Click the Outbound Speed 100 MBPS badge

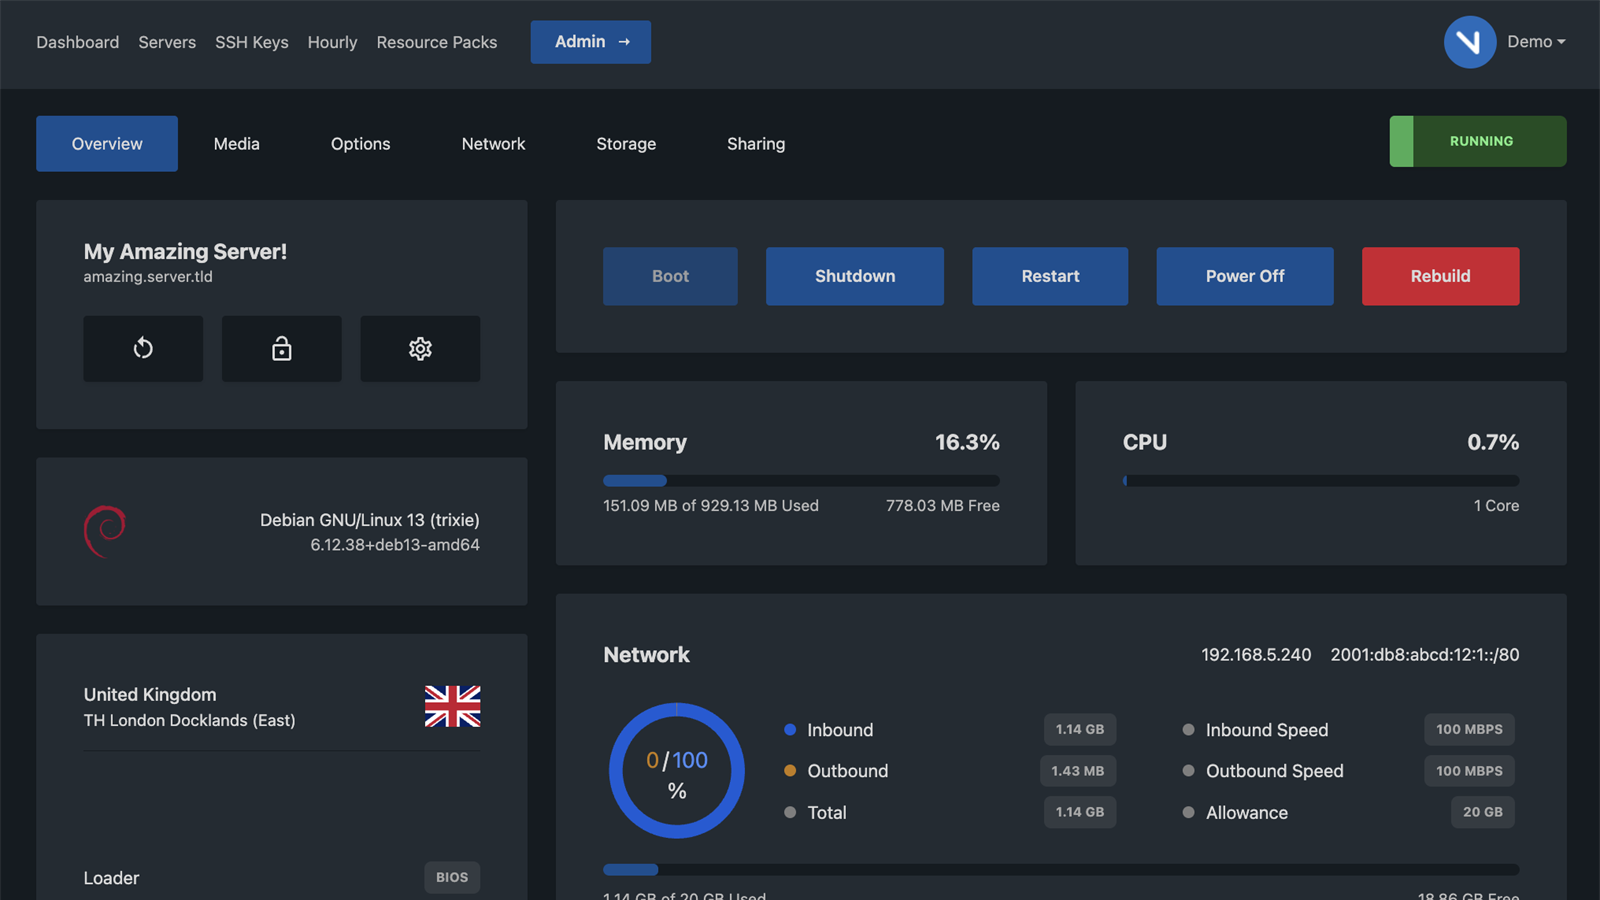(x=1469, y=771)
